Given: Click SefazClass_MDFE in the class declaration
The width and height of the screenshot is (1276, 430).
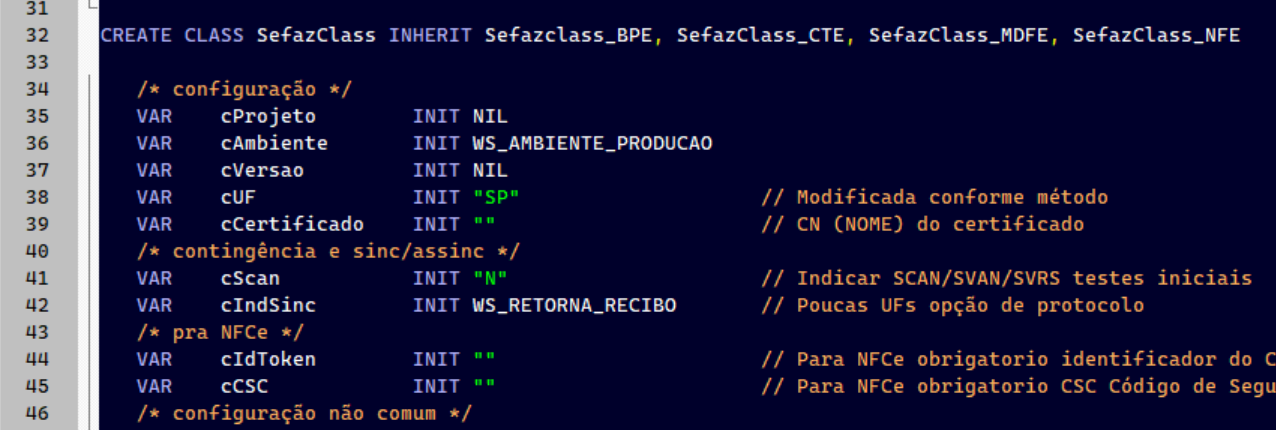Looking at the screenshot, I should 960,36.
